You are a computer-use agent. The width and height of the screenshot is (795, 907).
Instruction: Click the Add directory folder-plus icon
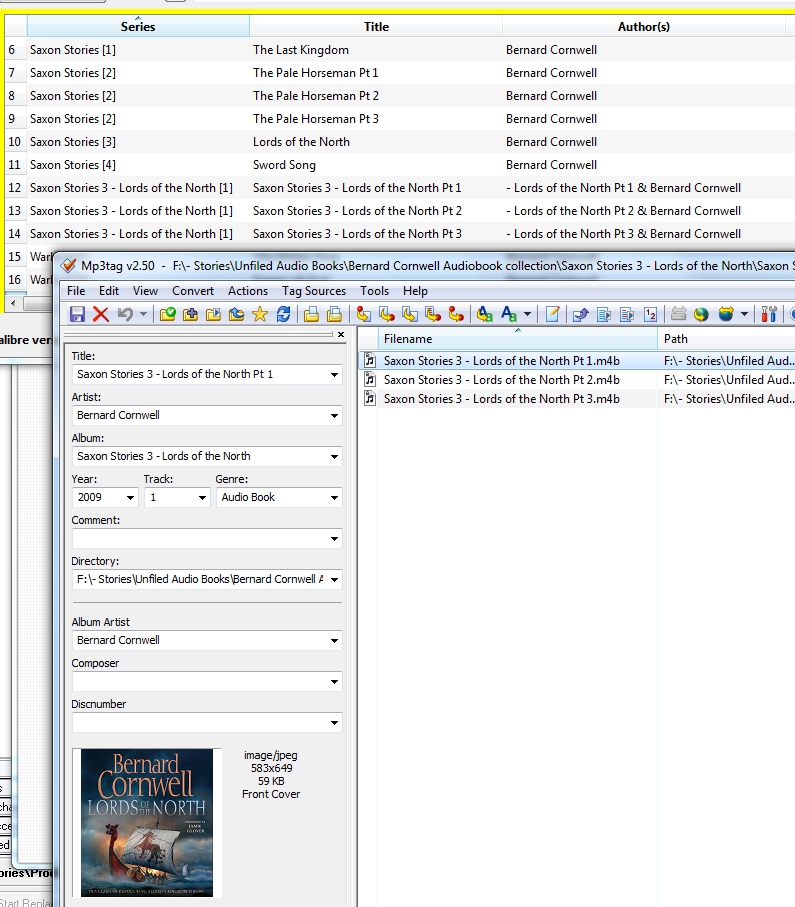coord(190,314)
